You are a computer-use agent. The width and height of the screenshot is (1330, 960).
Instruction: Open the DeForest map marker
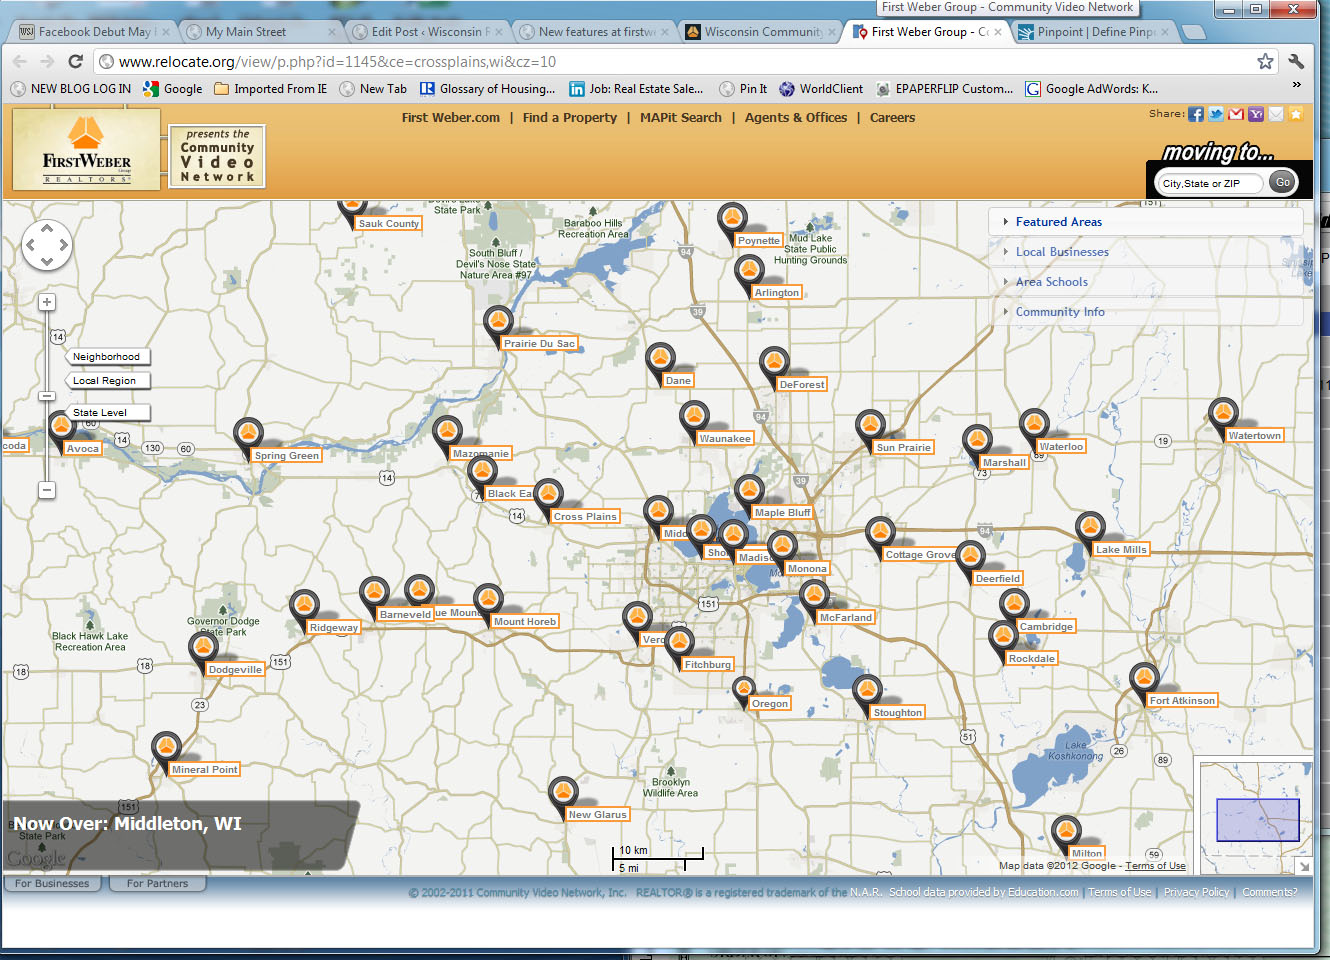774,365
